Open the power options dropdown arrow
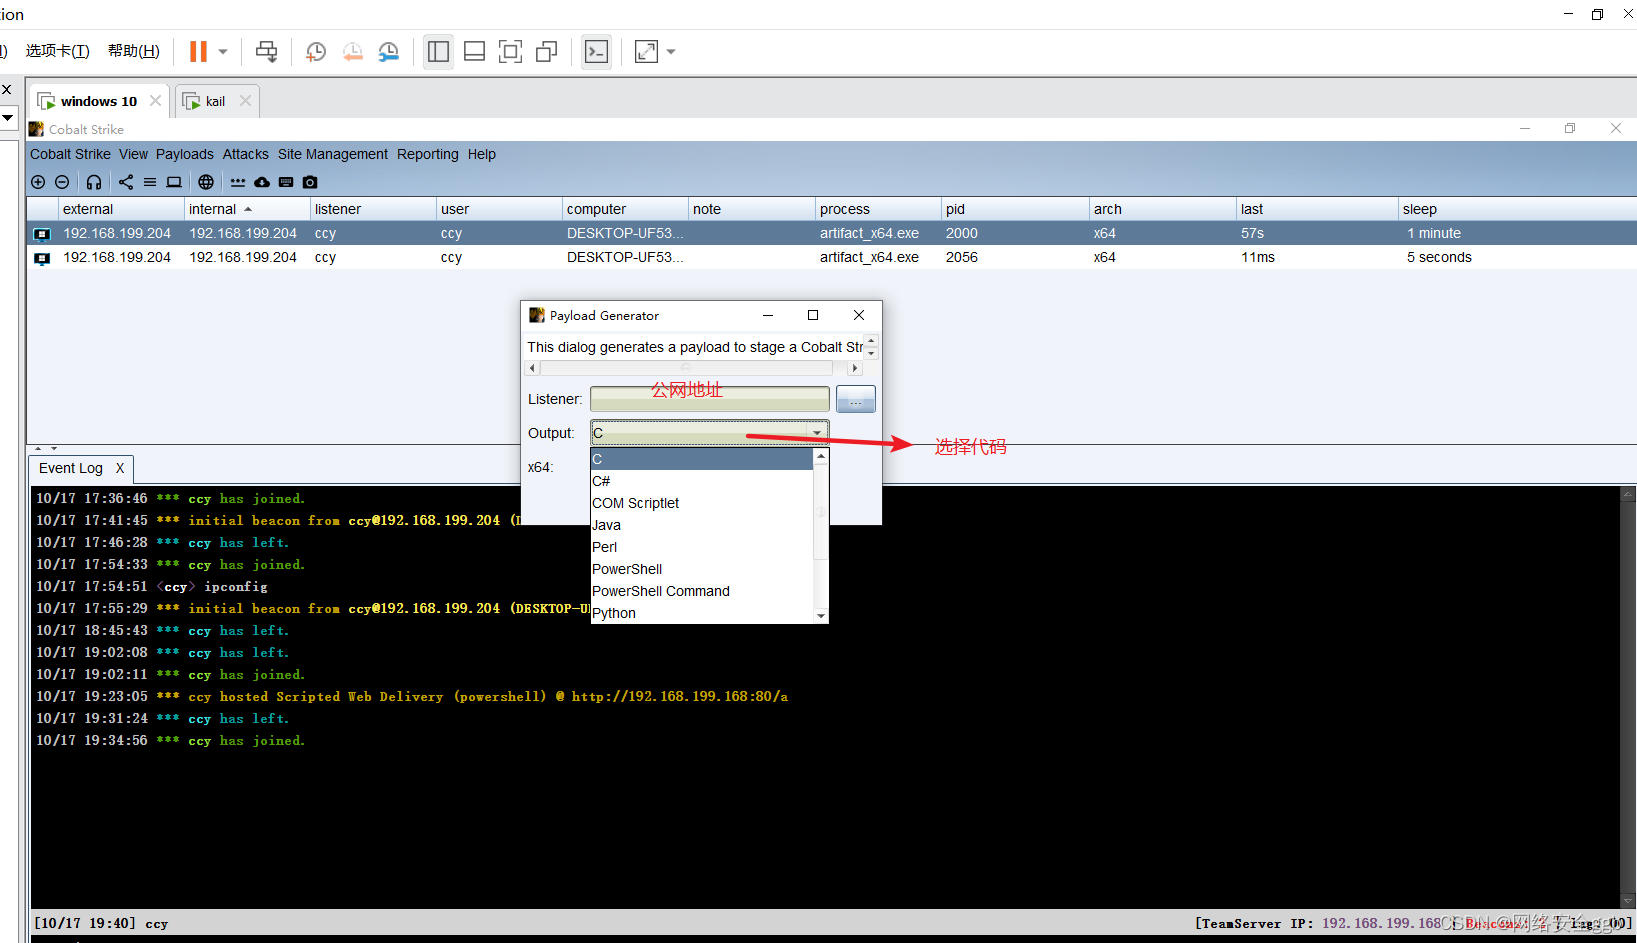Viewport: 1637px width, 943px height. pyautogui.click(x=223, y=51)
